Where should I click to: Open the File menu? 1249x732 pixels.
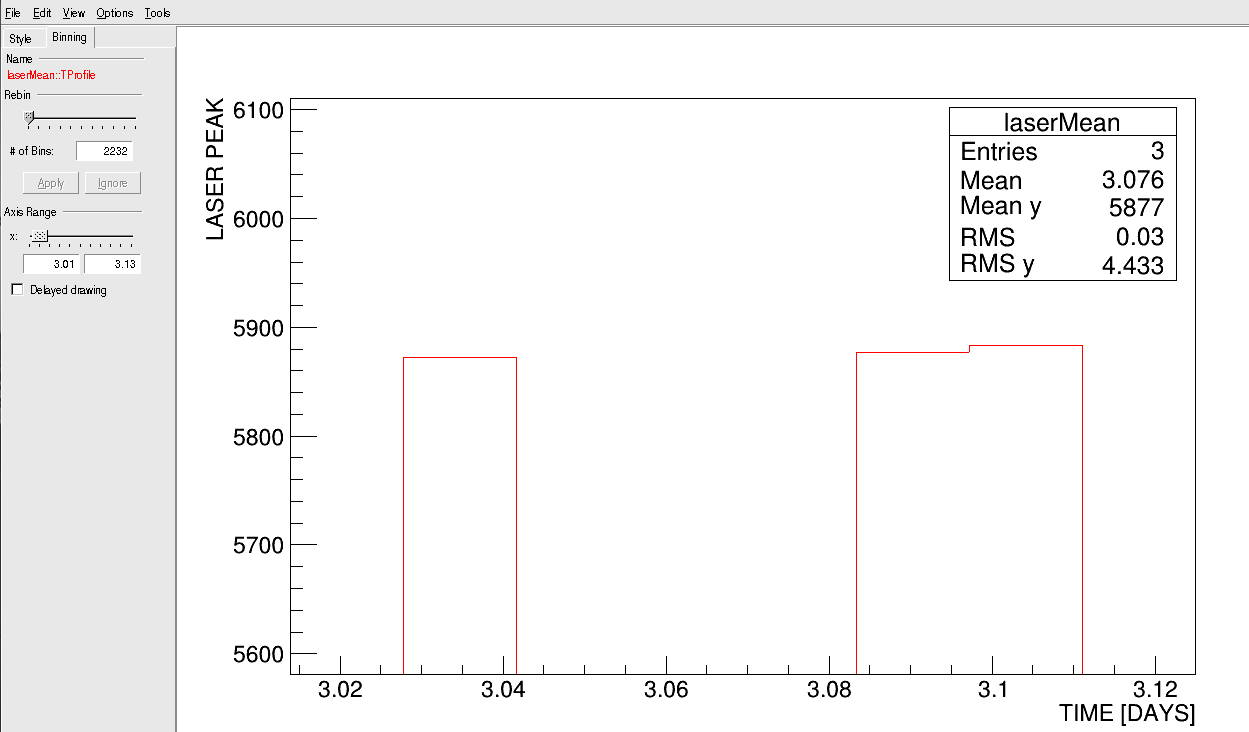[13, 13]
